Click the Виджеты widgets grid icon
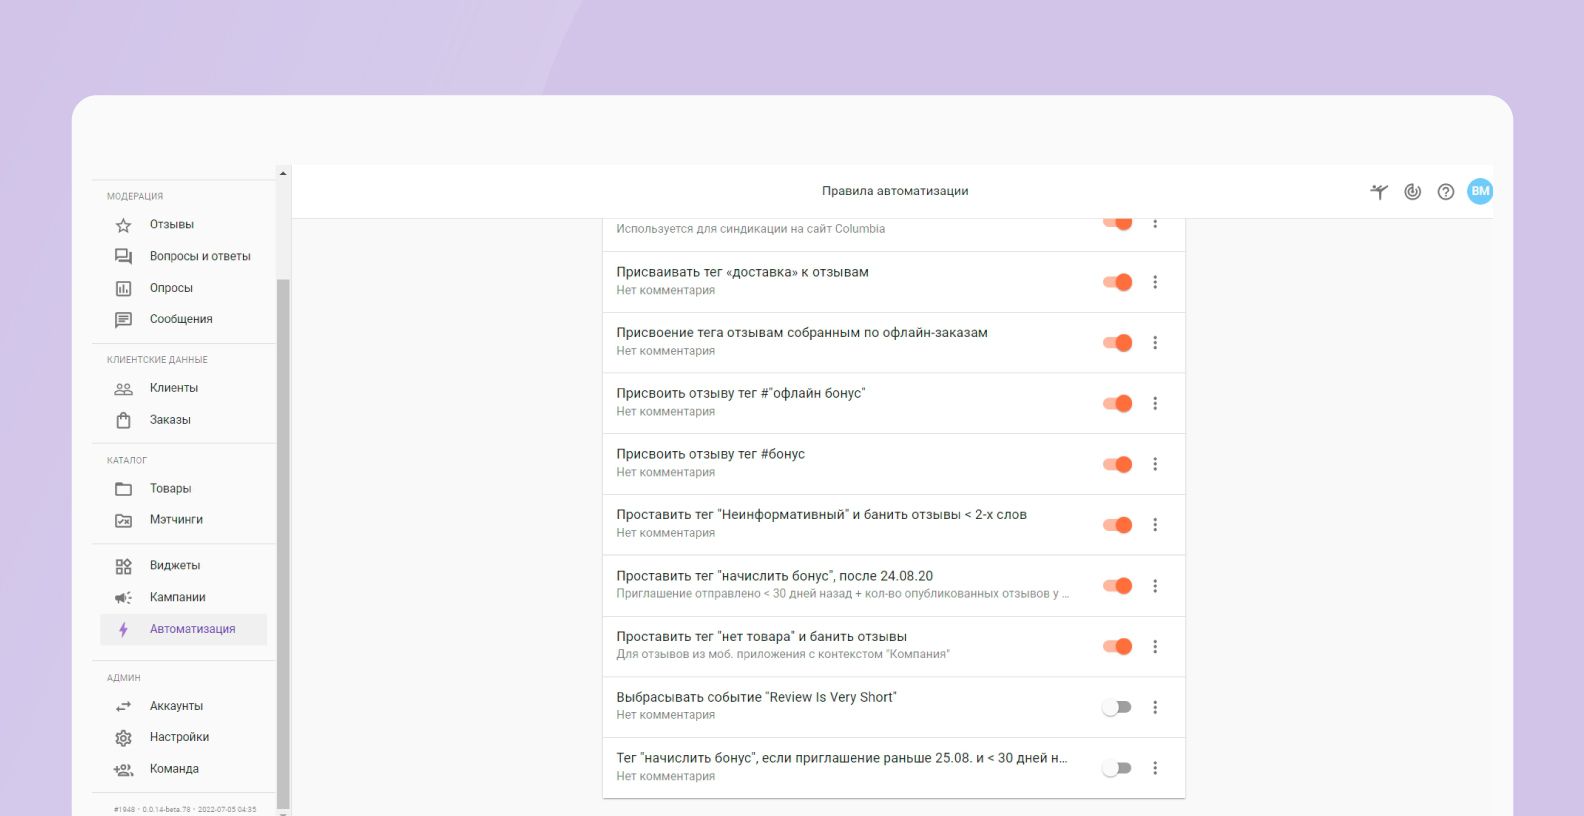Image resolution: width=1584 pixels, height=816 pixels. coord(123,566)
